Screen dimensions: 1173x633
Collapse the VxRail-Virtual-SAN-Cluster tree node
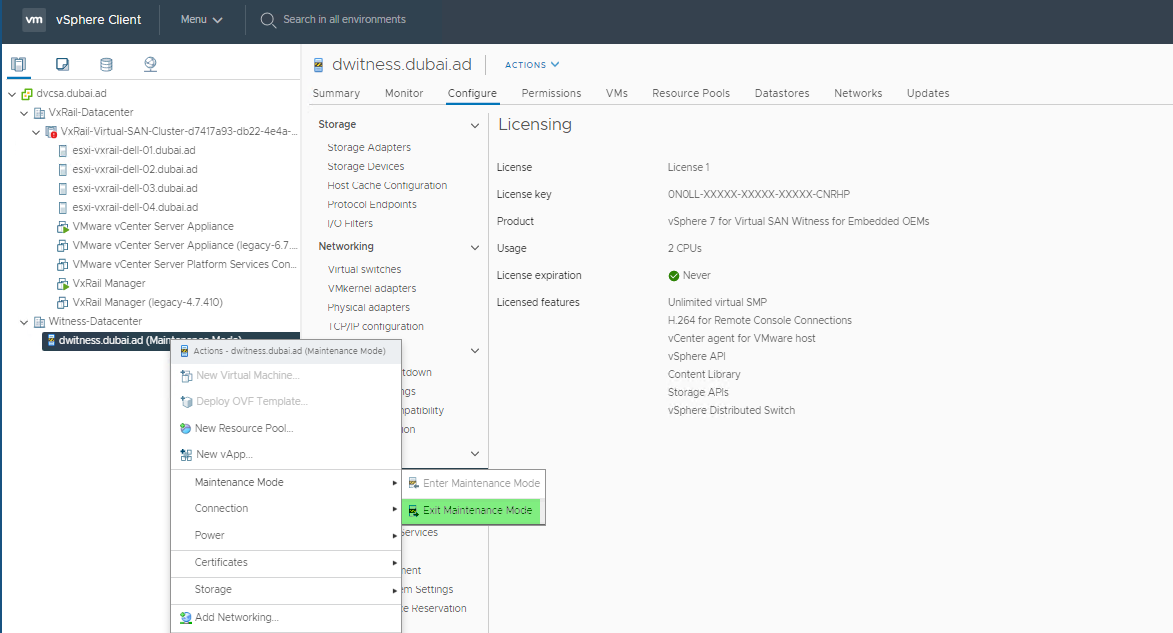coord(36,132)
